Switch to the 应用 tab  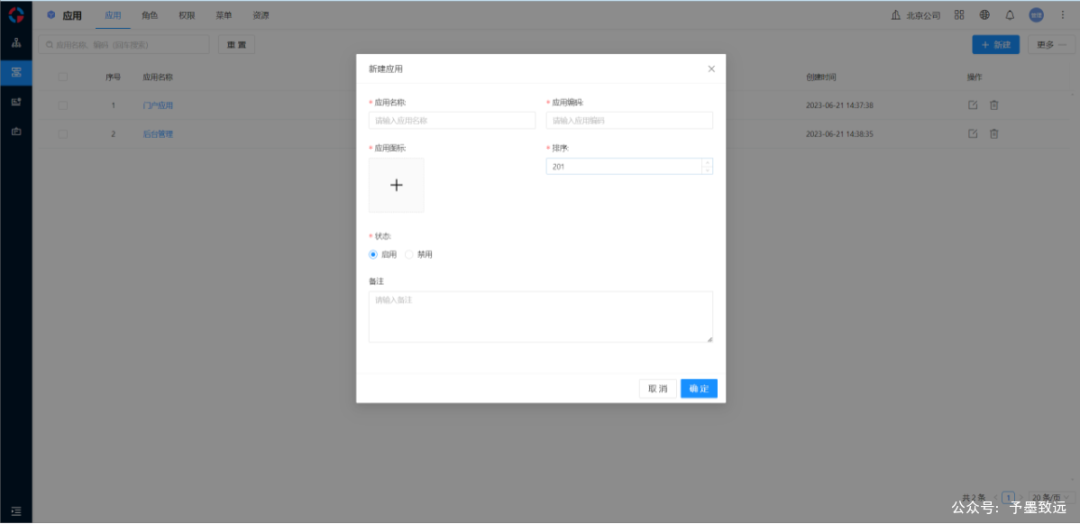pyautogui.click(x=113, y=15)
